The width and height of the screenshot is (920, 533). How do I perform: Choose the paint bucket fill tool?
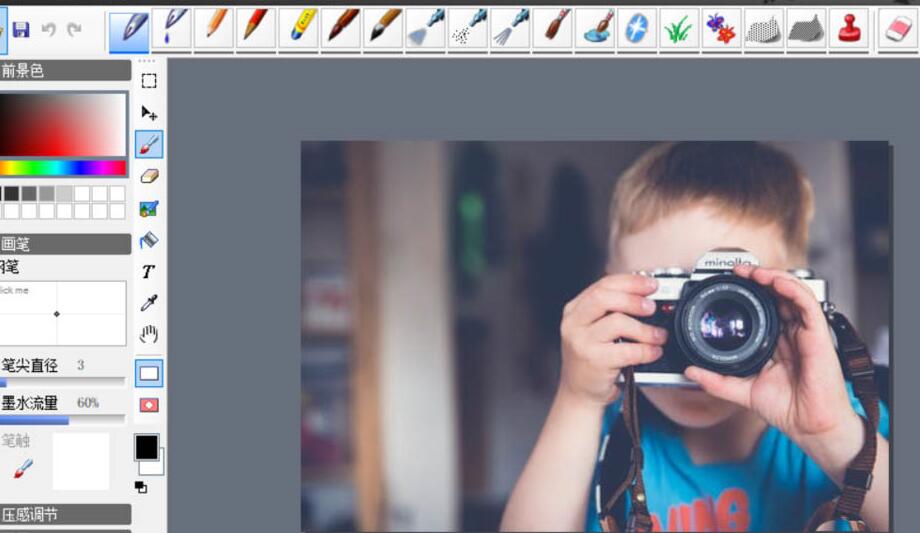[149, 240]
